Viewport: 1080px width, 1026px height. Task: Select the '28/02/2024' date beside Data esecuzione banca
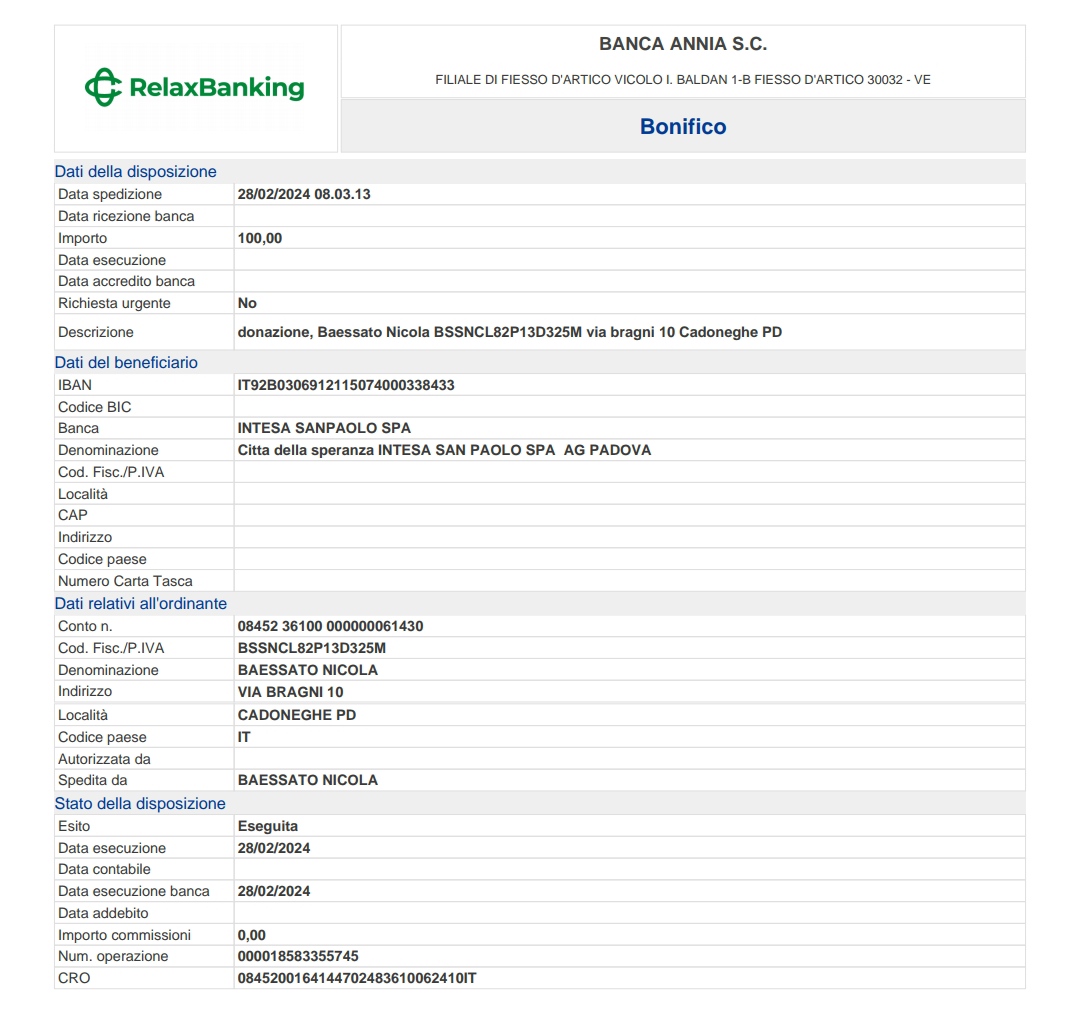click(x=273, y=891)
